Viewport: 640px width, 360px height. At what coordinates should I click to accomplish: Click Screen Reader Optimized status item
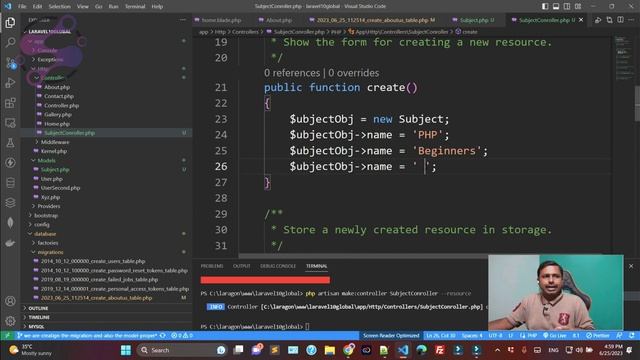[x=391, y=336]
